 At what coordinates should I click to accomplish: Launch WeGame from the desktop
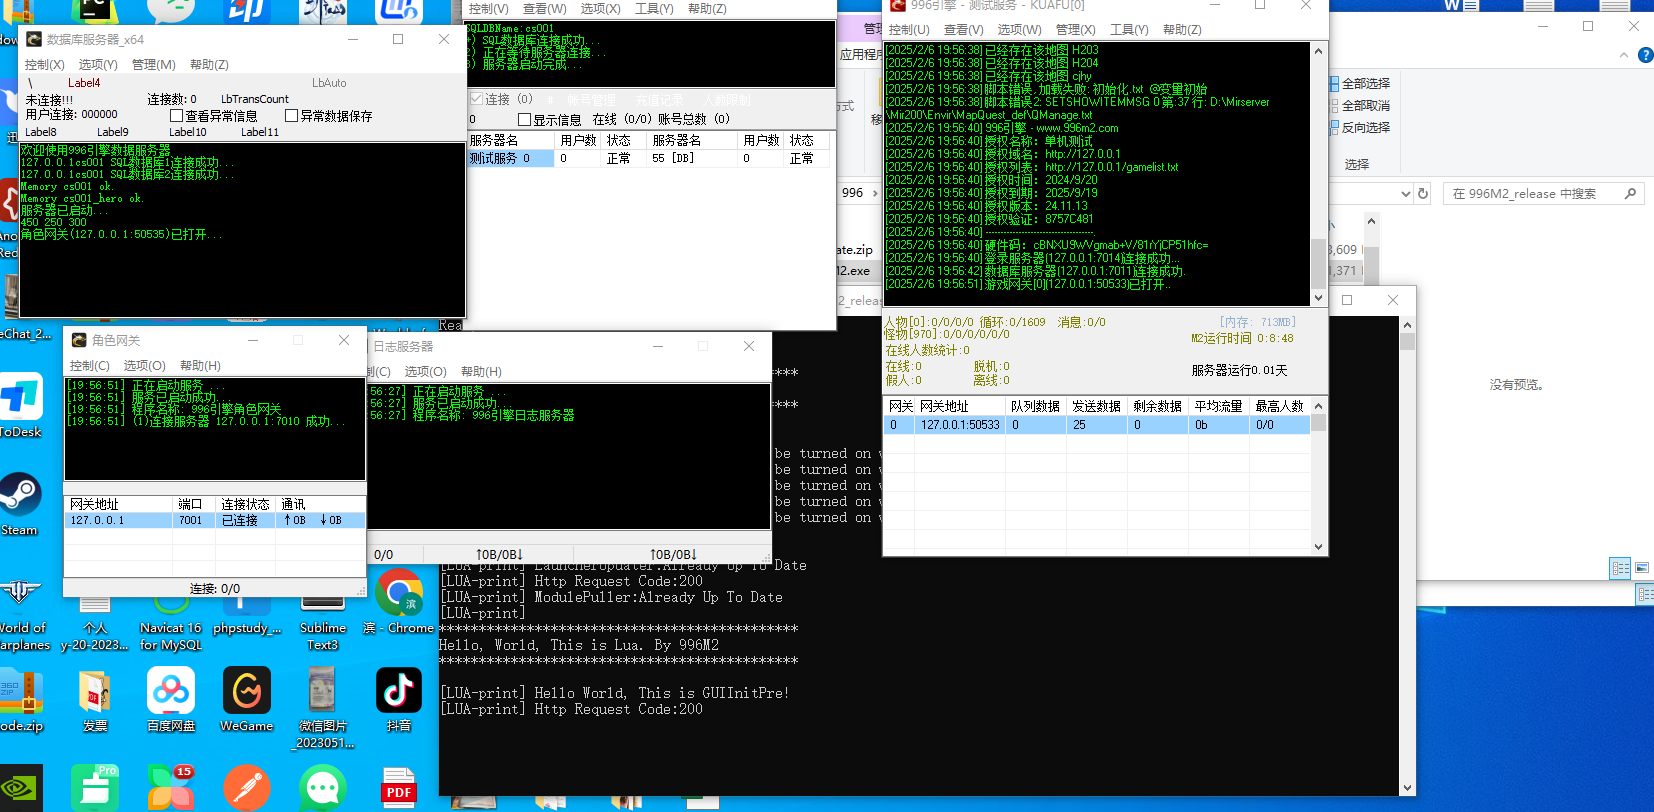pos(246,692)
